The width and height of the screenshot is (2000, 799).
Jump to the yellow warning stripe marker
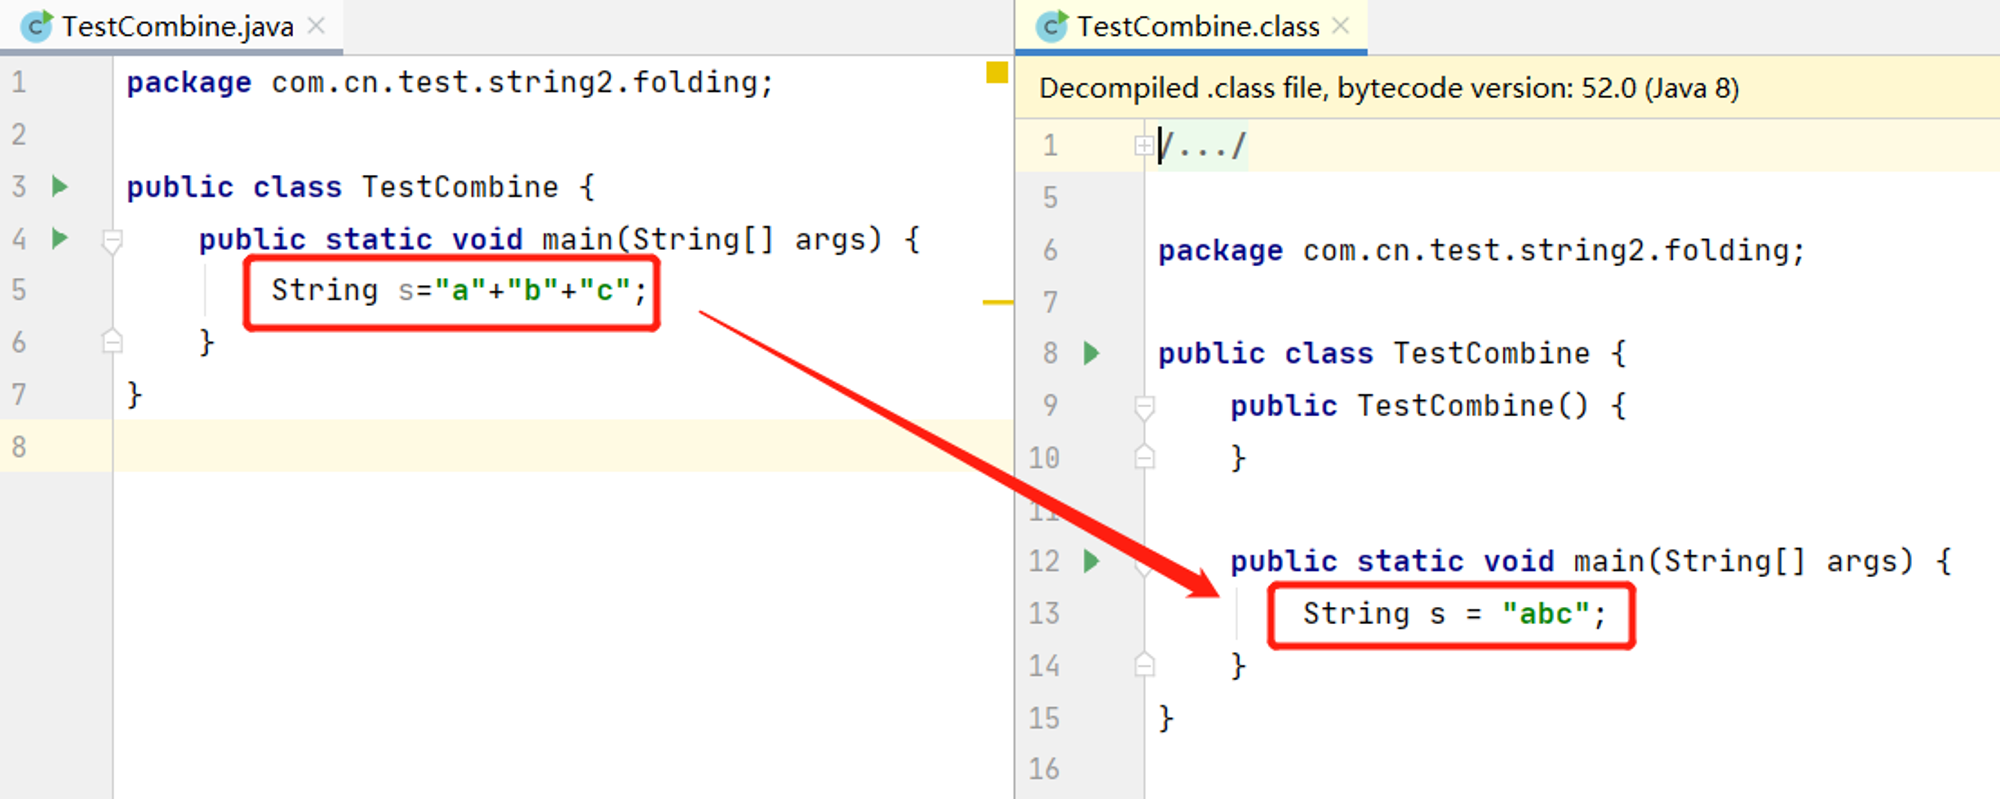click(x=997, y=302)
